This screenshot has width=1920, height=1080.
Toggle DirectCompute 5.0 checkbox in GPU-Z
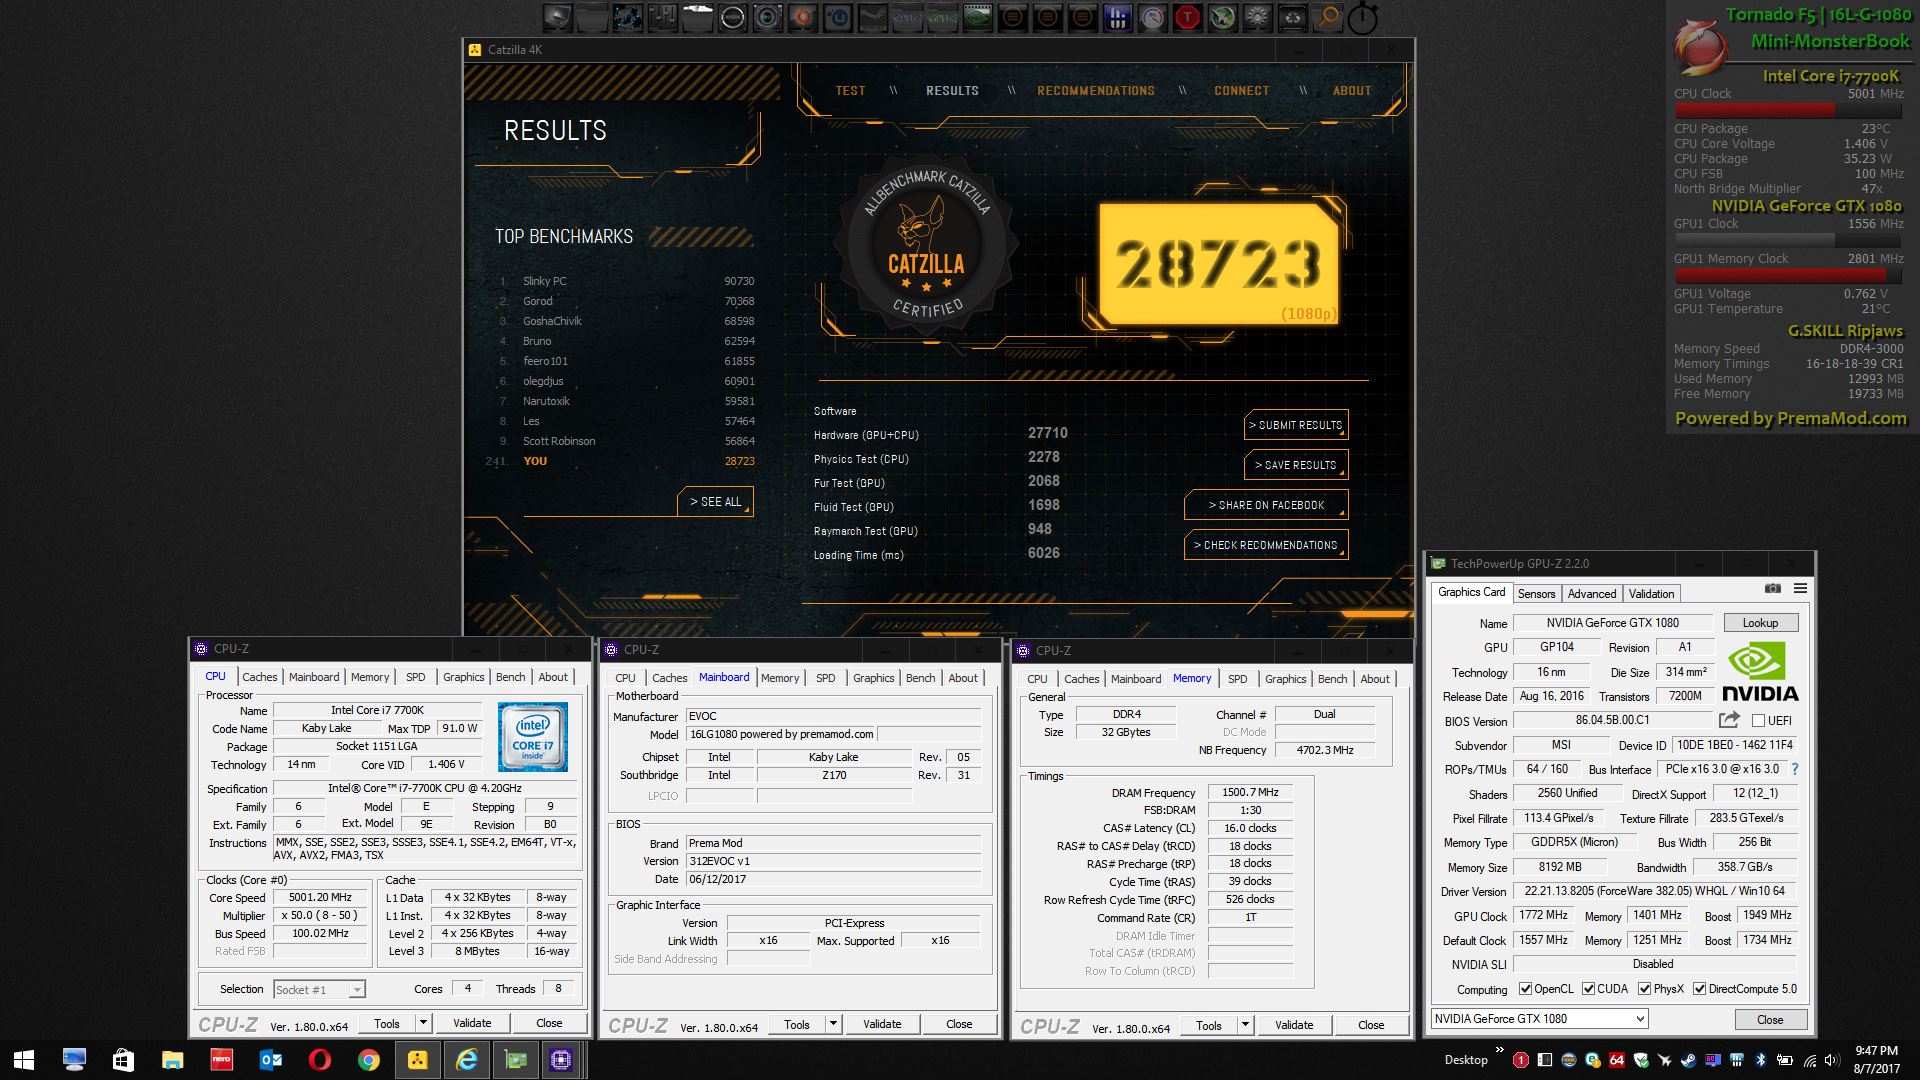1699,989
